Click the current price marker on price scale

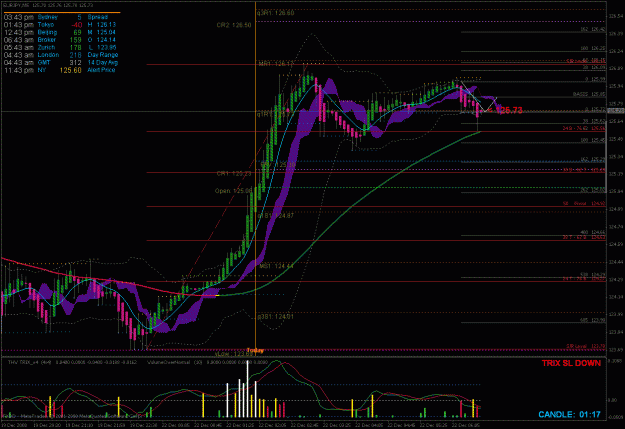click(x=616, y=110)
